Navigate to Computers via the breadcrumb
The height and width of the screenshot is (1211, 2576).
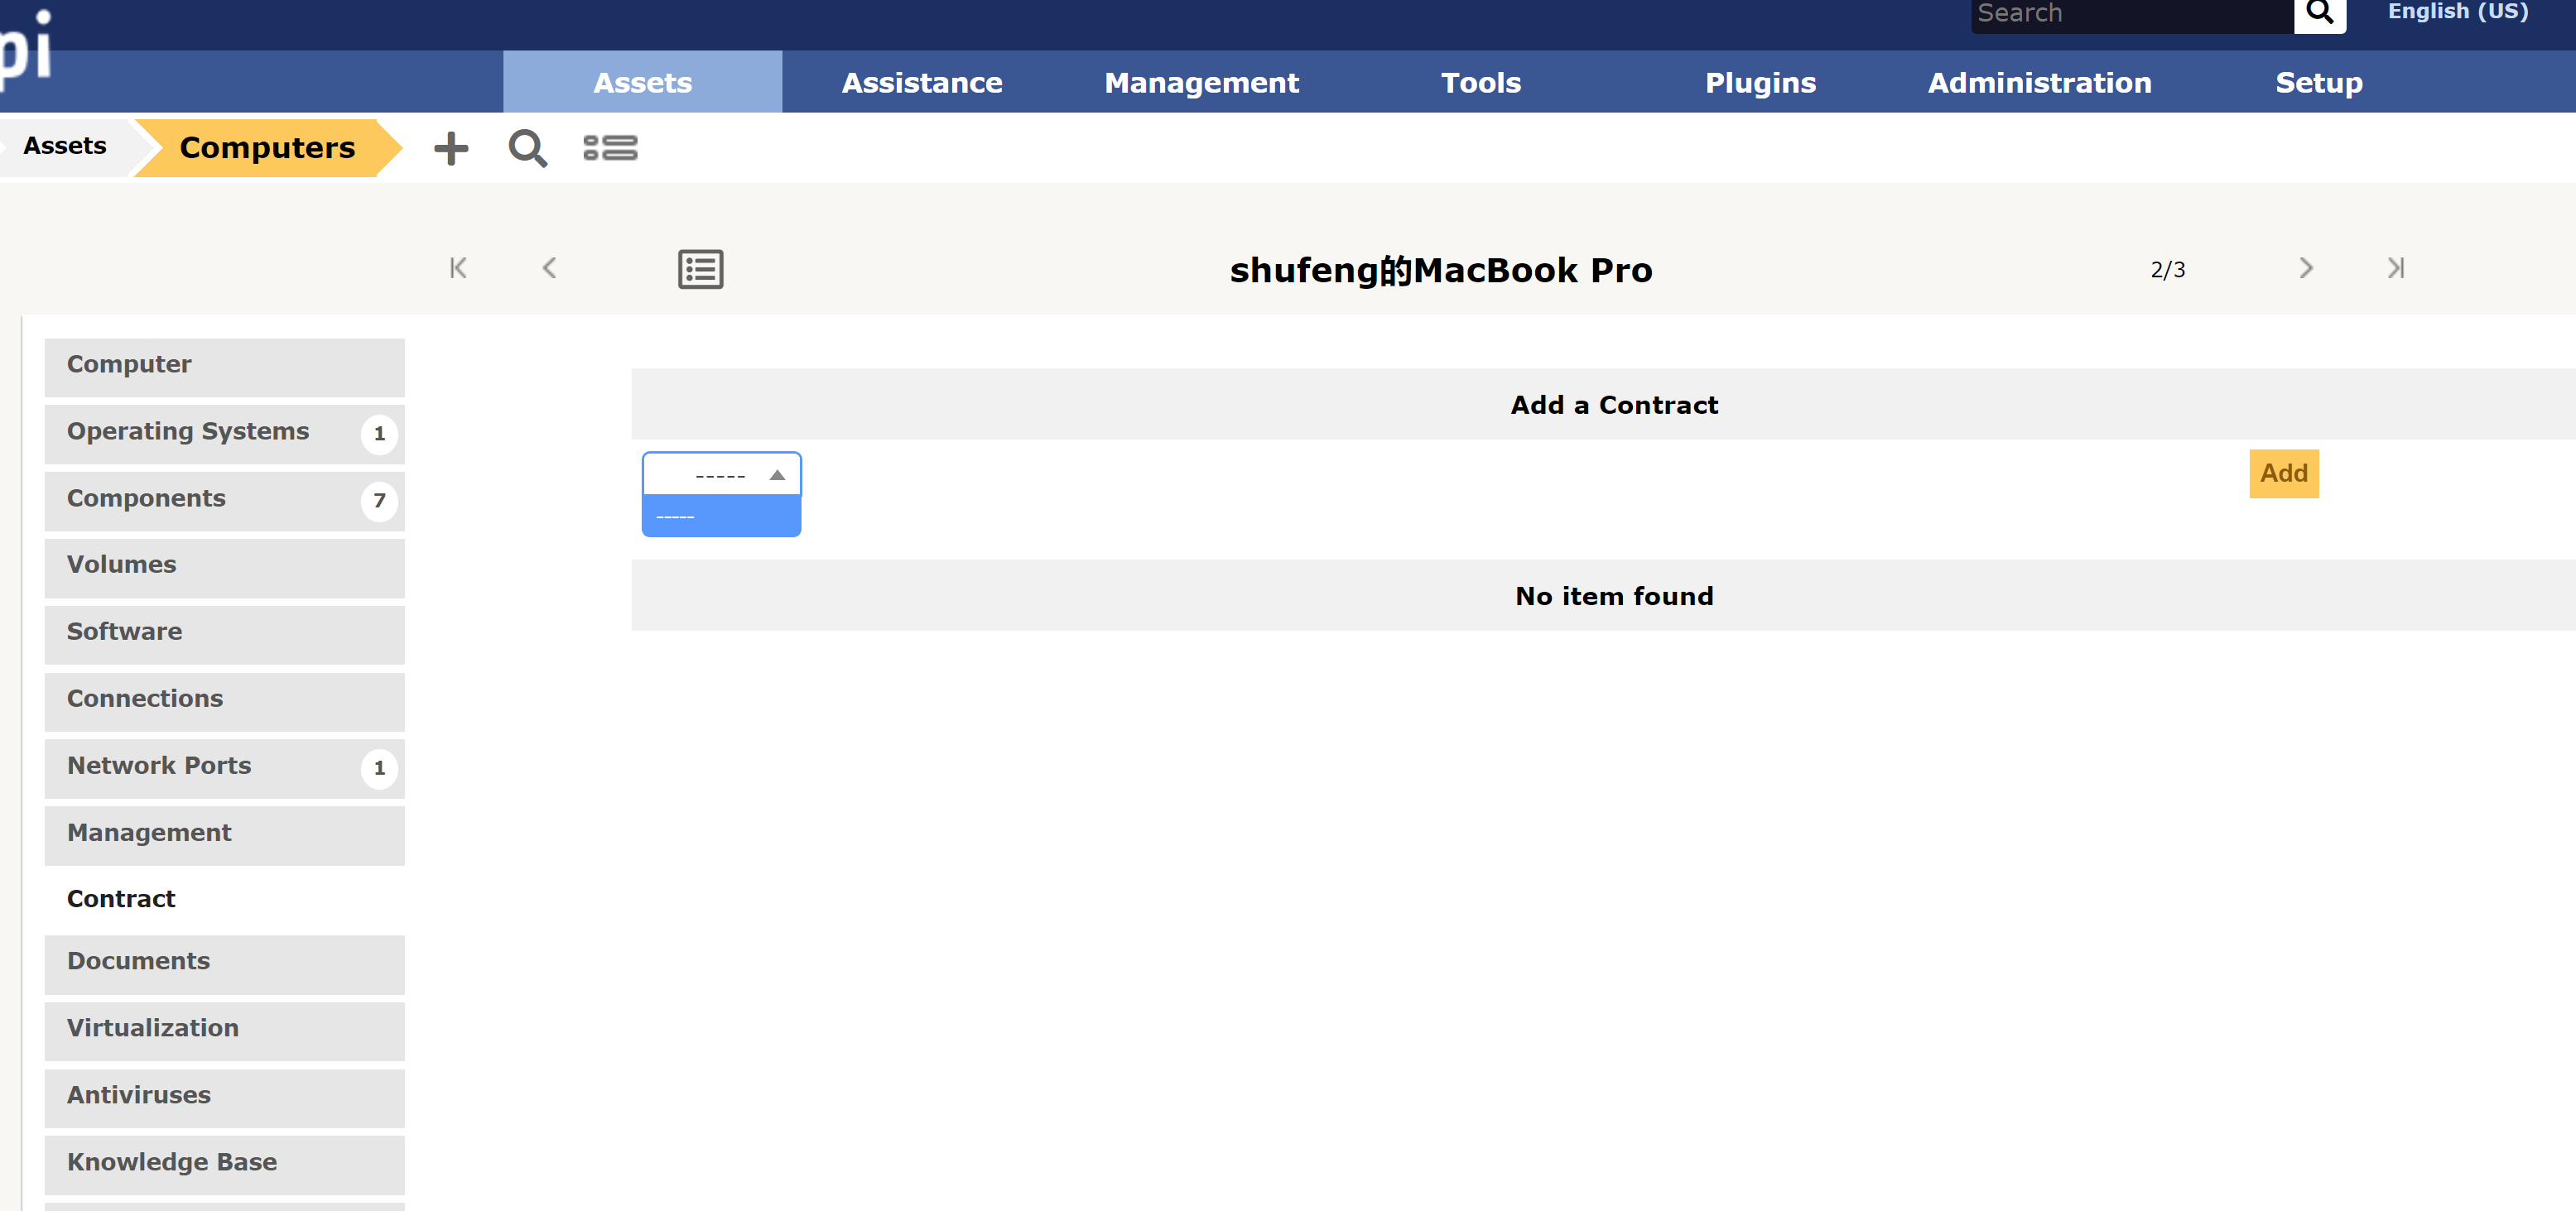pyautogui.click(x=266, y=147)
